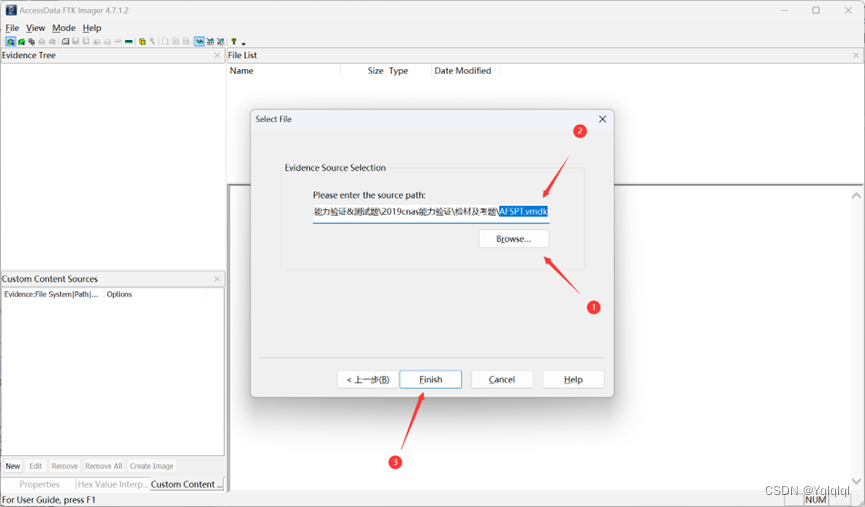Close the File List panel
The width and height of the screenshot is (865, 507).
(x=856, y=55)
